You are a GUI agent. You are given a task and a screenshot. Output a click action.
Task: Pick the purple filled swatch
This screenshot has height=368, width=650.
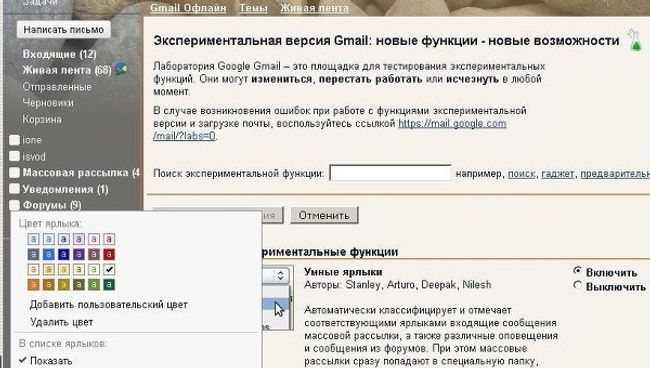[x=79, y=254]
